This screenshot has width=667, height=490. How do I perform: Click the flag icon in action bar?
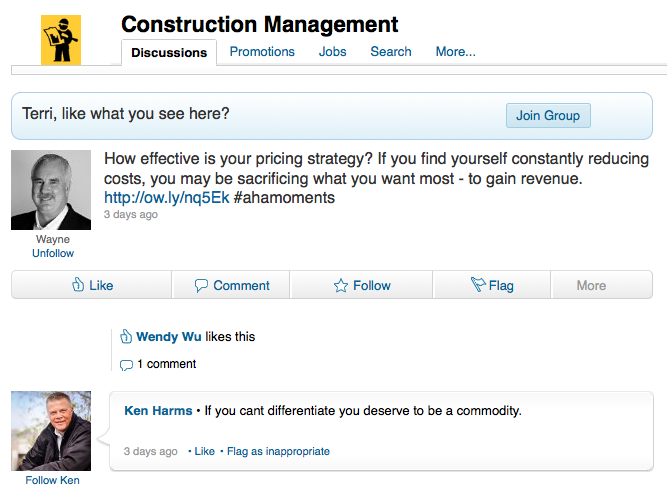coord(478,284)
